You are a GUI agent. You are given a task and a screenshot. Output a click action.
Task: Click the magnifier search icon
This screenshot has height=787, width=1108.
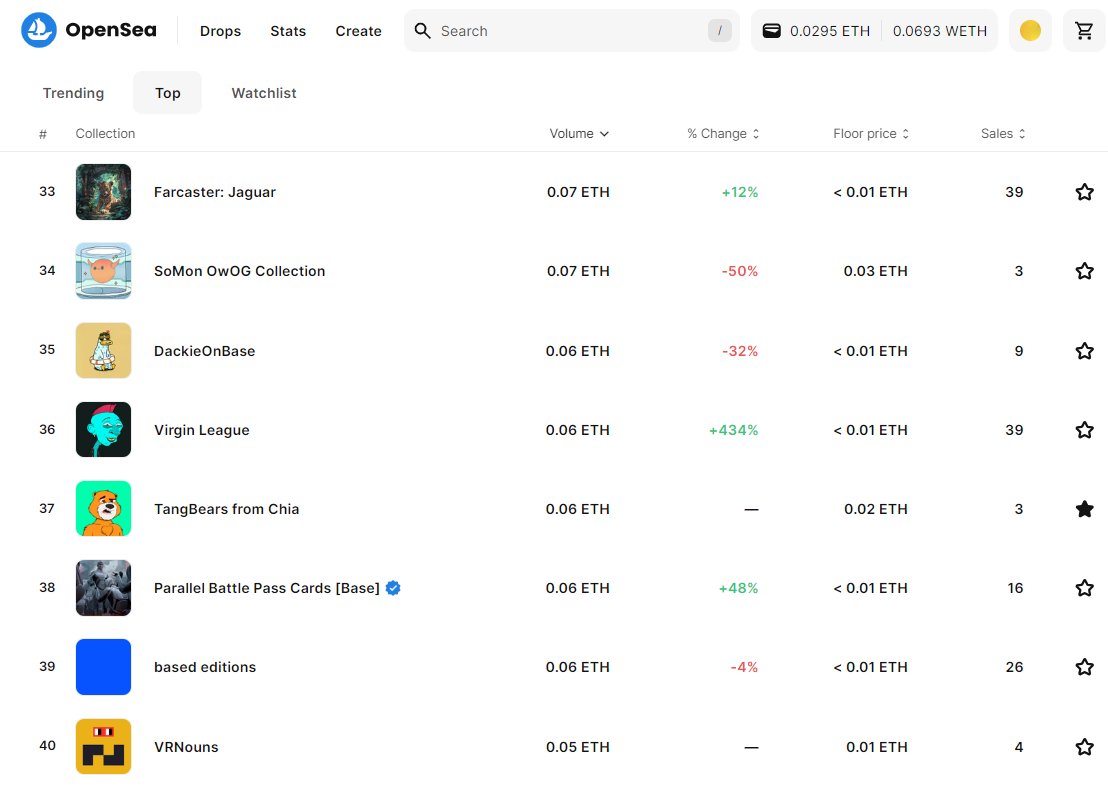(423, 30)
